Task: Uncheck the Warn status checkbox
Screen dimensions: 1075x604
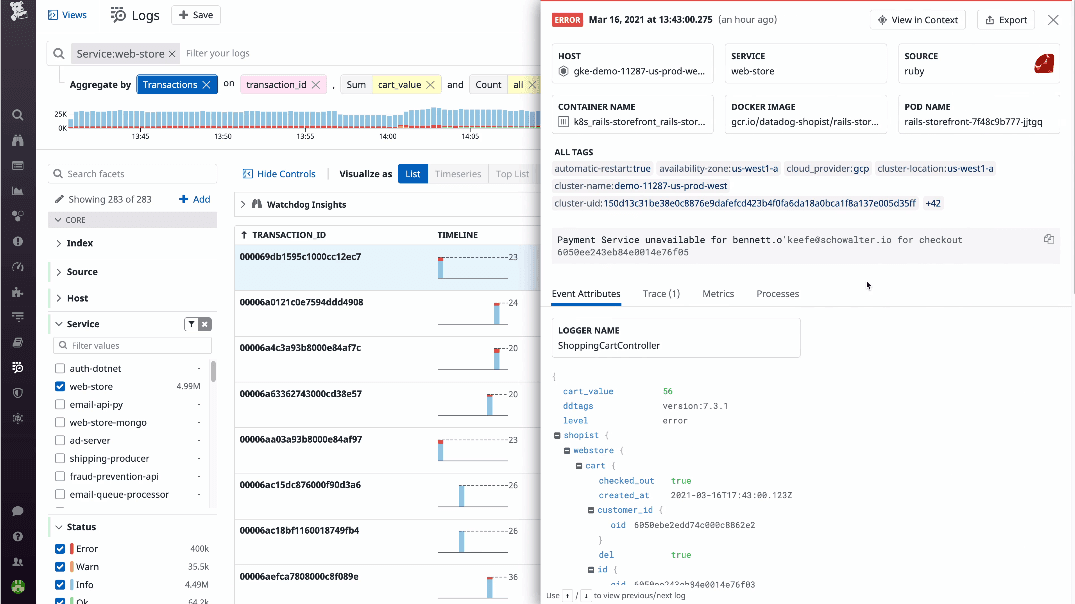Action: coord(60,567)
